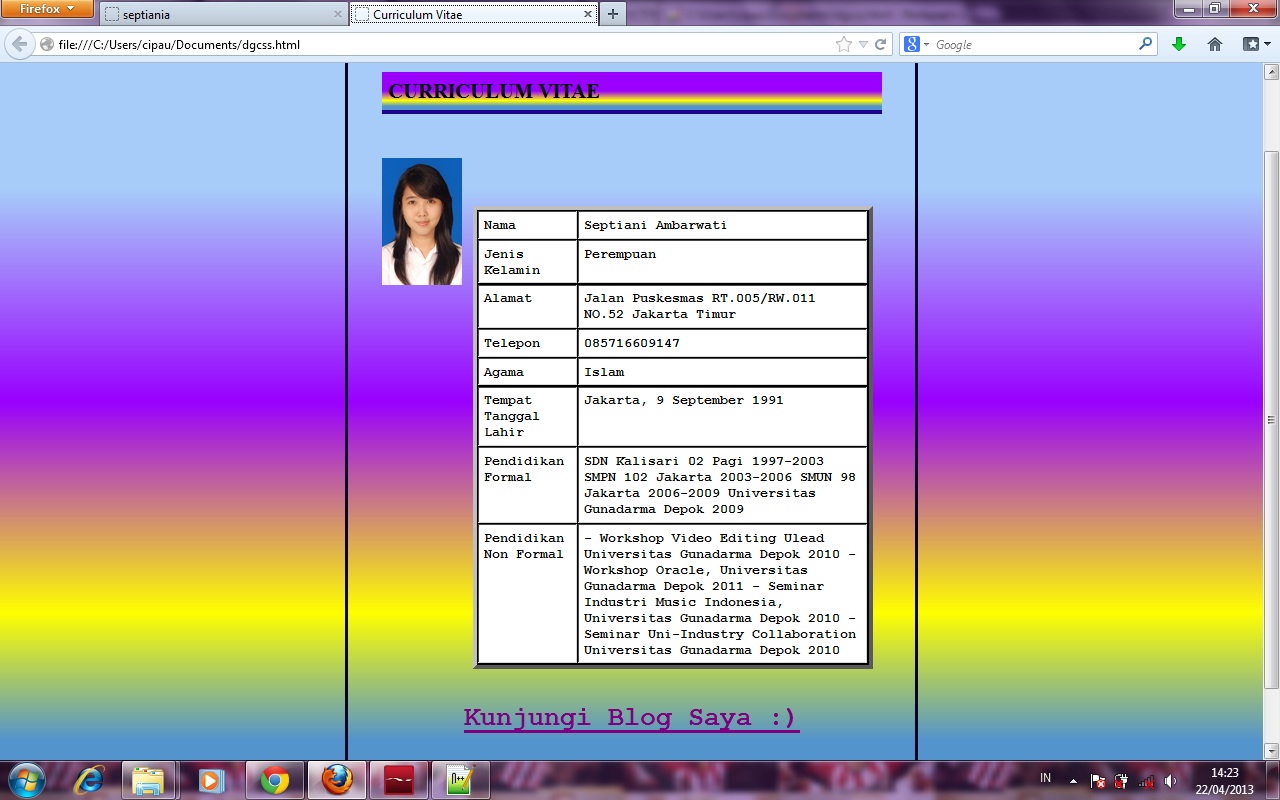This screenshot has height=800, width=1280.
Task: Click the profile photo on the CV
Action: point(421,220)
